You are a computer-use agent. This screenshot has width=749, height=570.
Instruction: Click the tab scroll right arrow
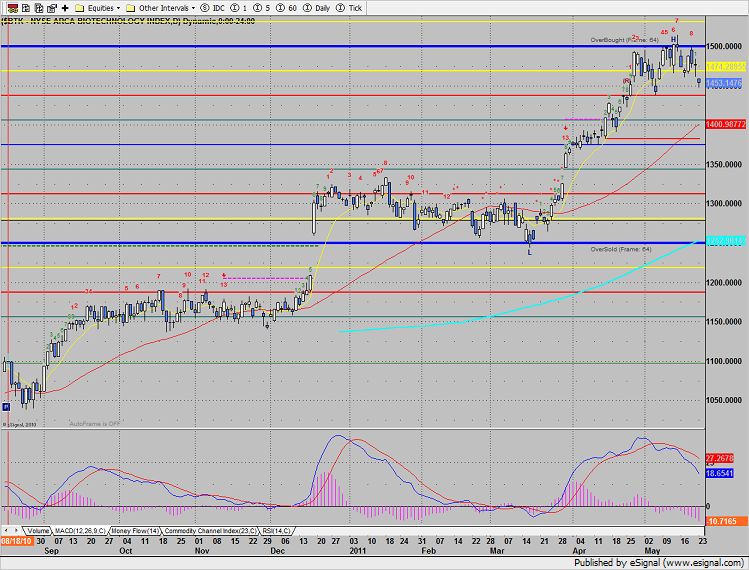[x=16, y=530]
